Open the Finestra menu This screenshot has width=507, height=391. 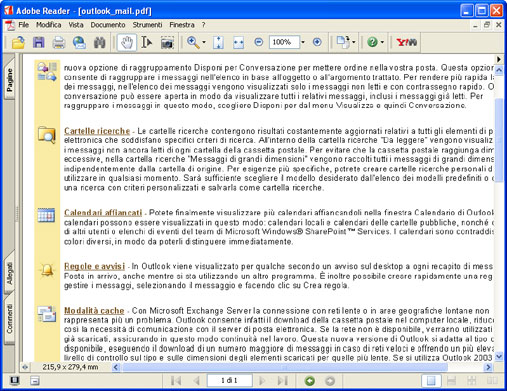pyautogui.click(x=182, y=25)
